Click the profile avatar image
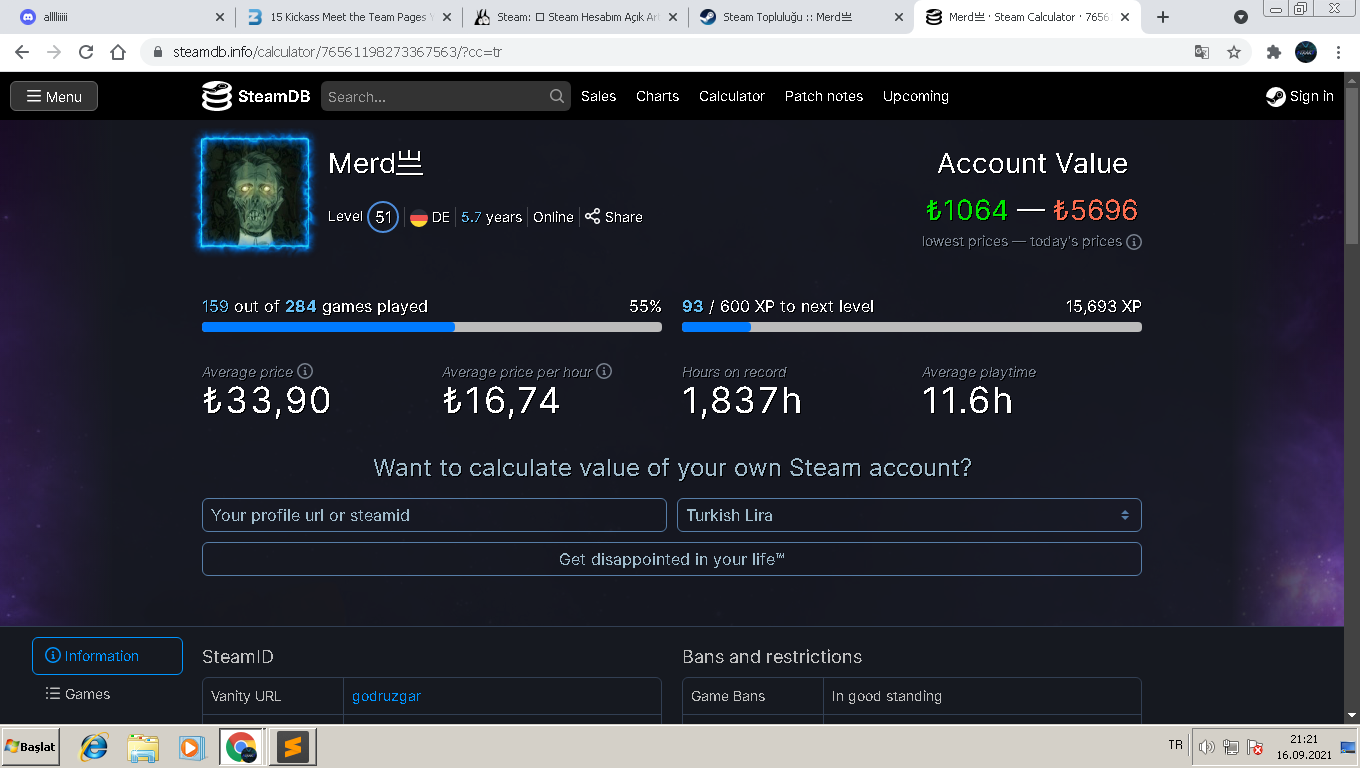Image resolution: width=1360 pixels, height=768 pixels. [x=255, y=192]
